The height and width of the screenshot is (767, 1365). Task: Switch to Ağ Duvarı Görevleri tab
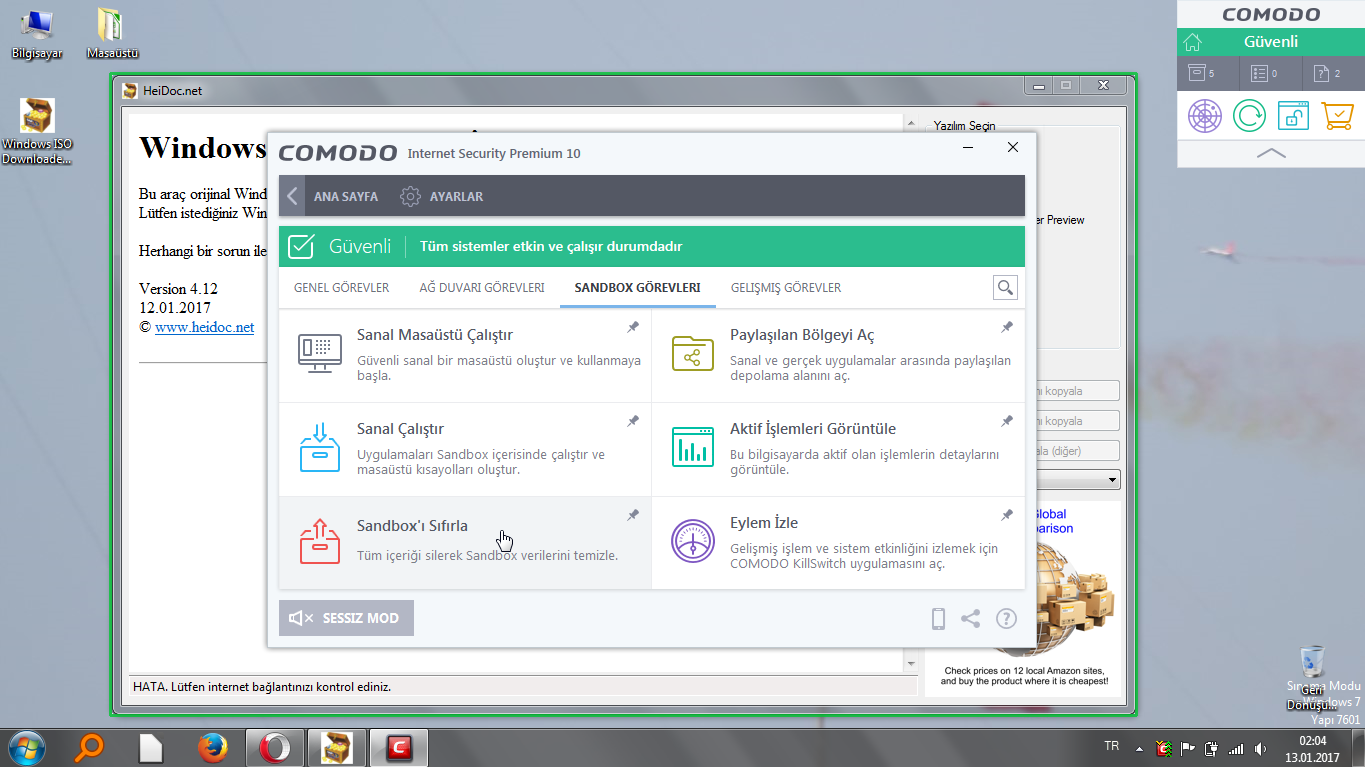(482, 288)
